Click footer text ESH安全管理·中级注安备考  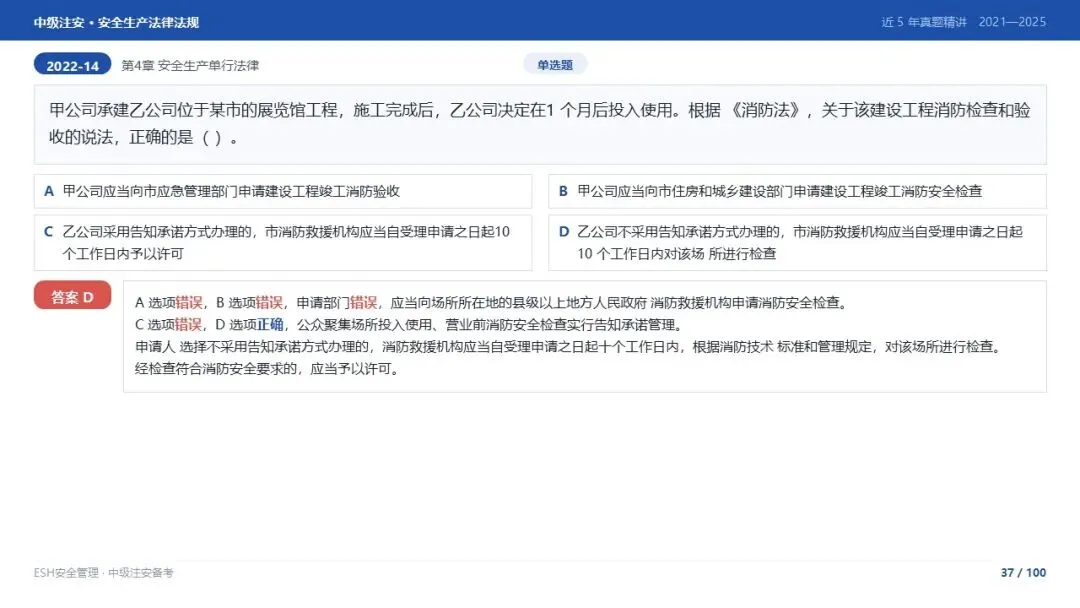click(103, 572)
